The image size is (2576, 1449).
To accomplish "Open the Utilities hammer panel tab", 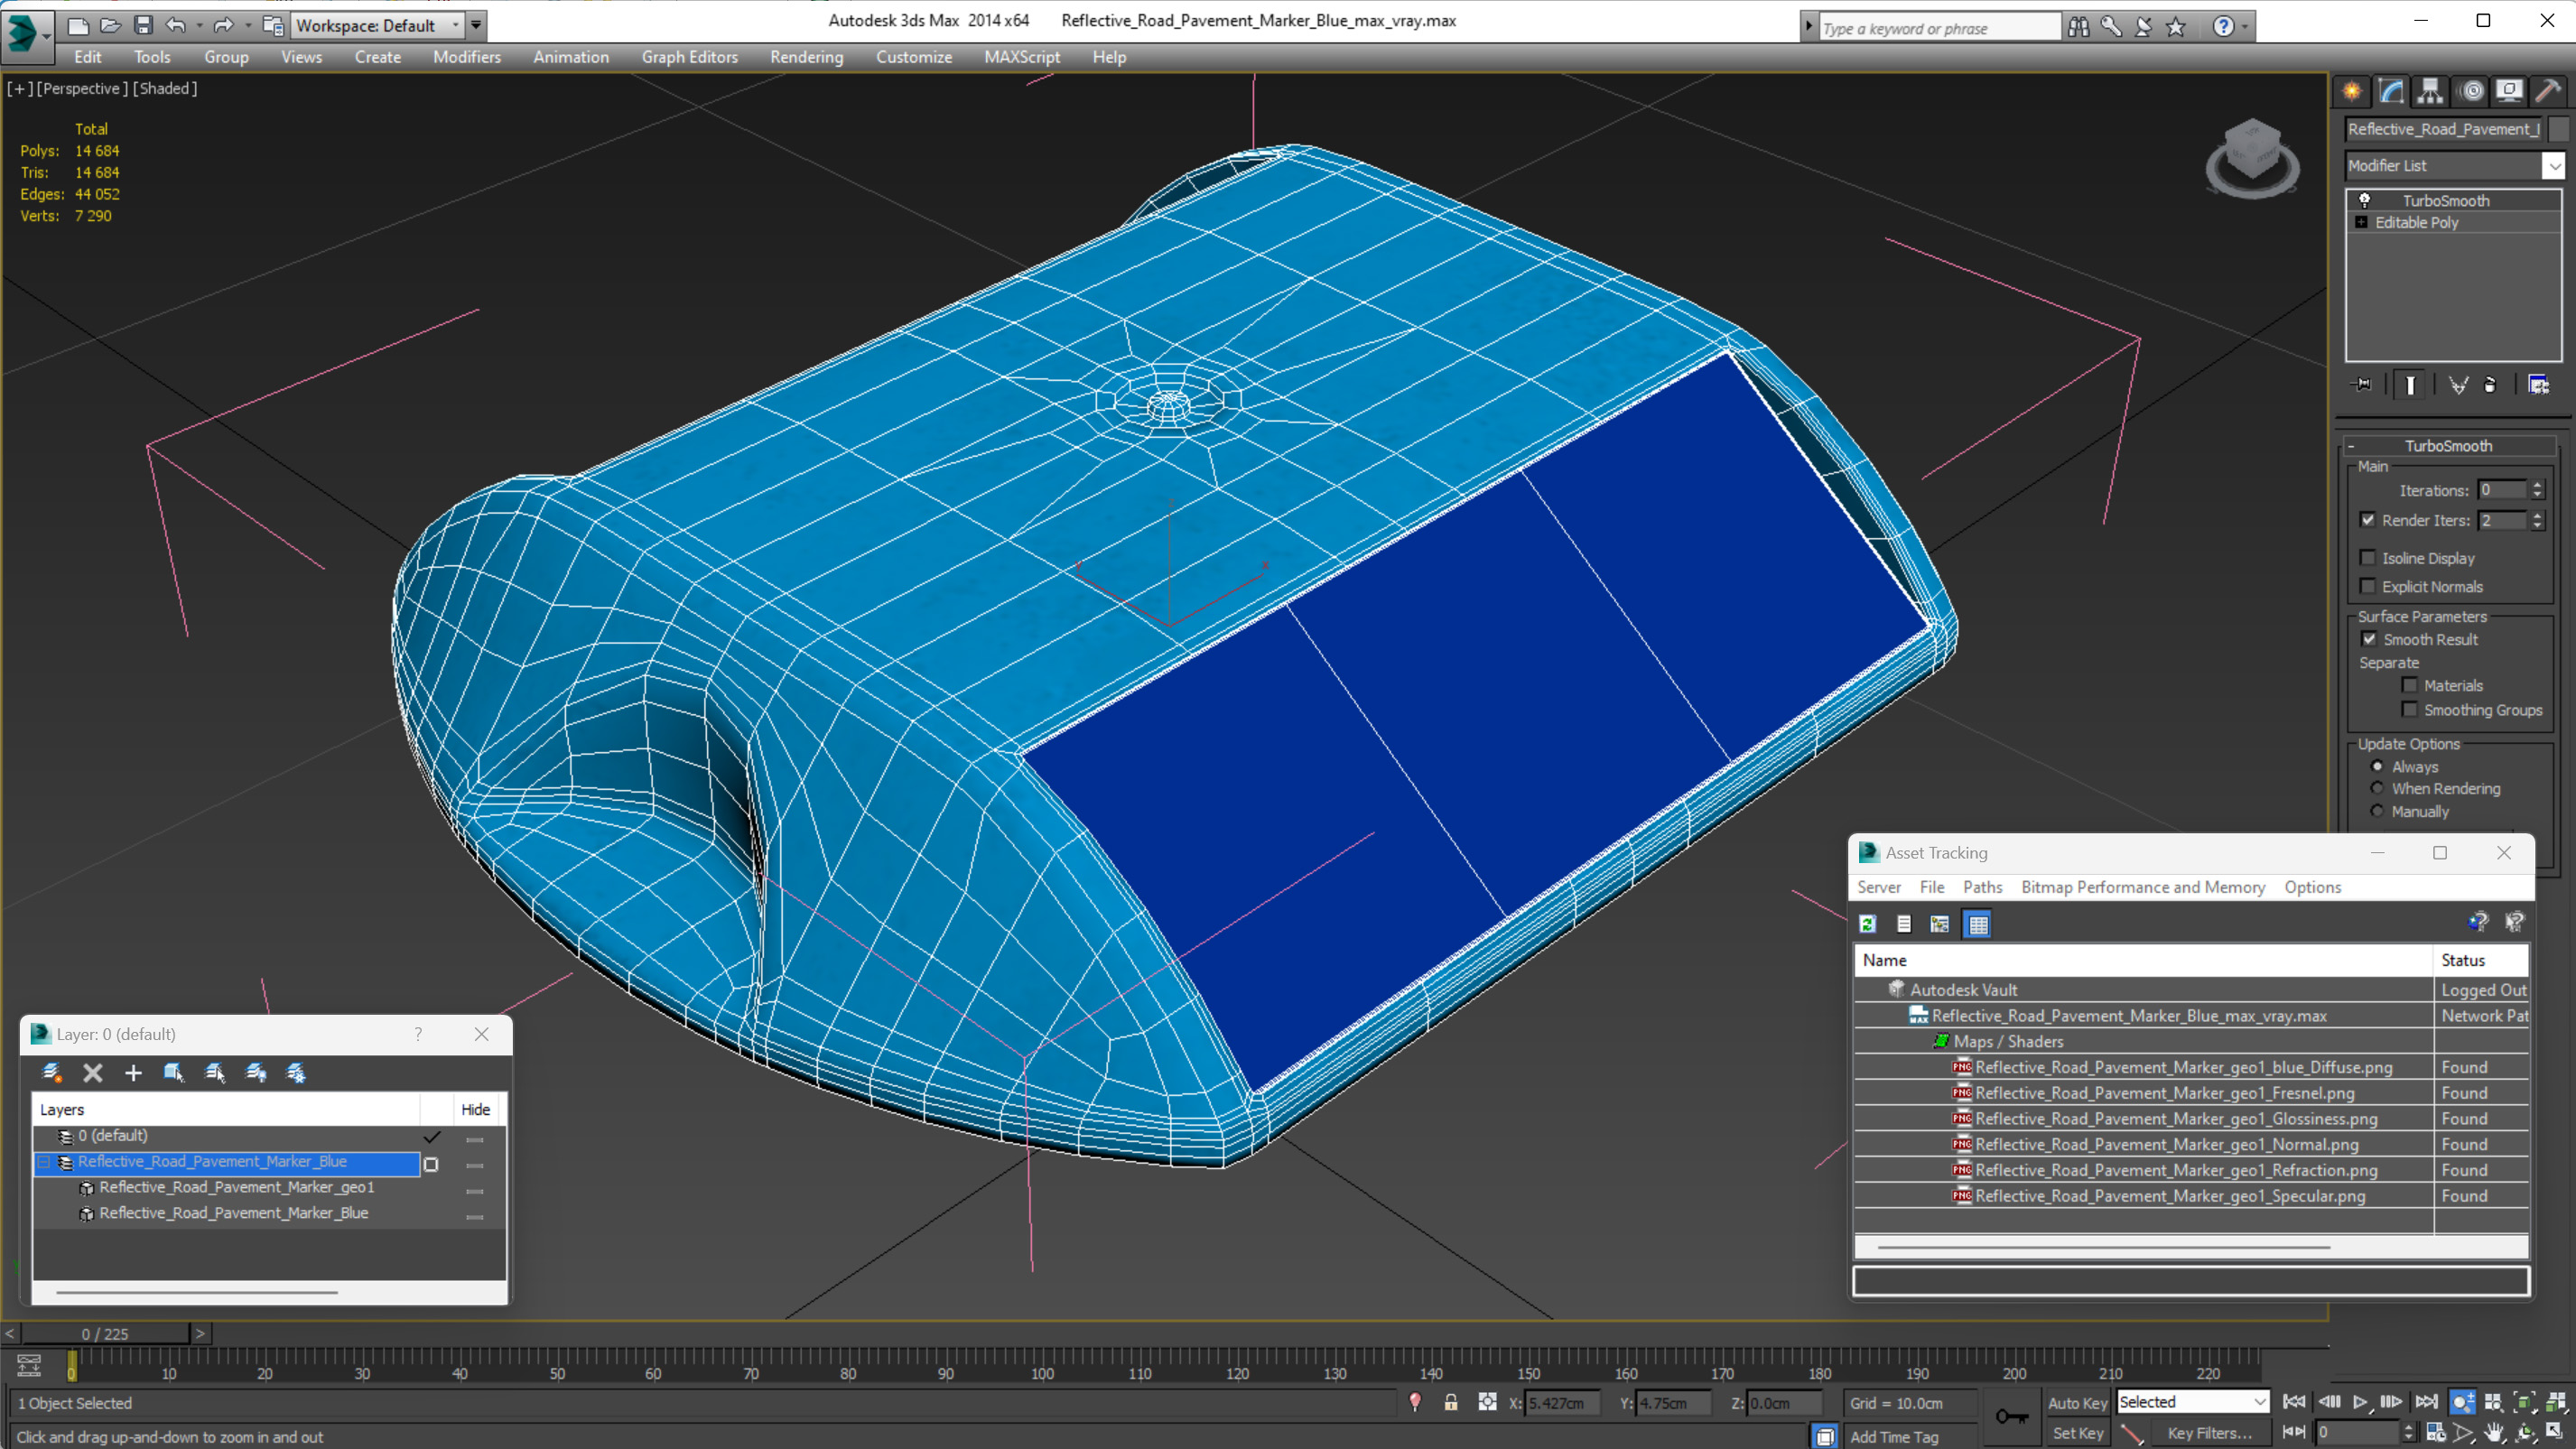I will 2548,91.
